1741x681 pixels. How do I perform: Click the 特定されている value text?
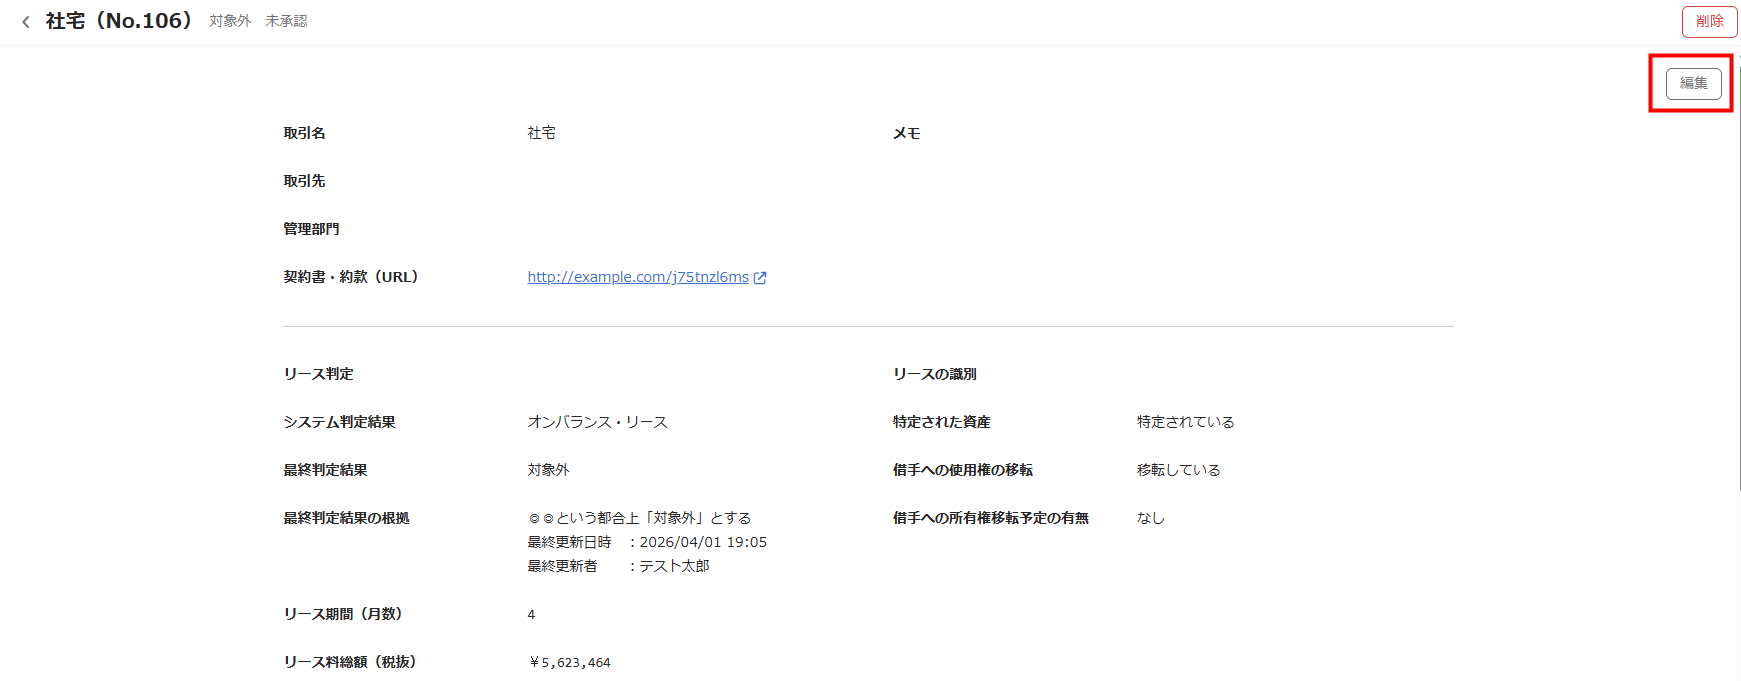(1185, 422)
